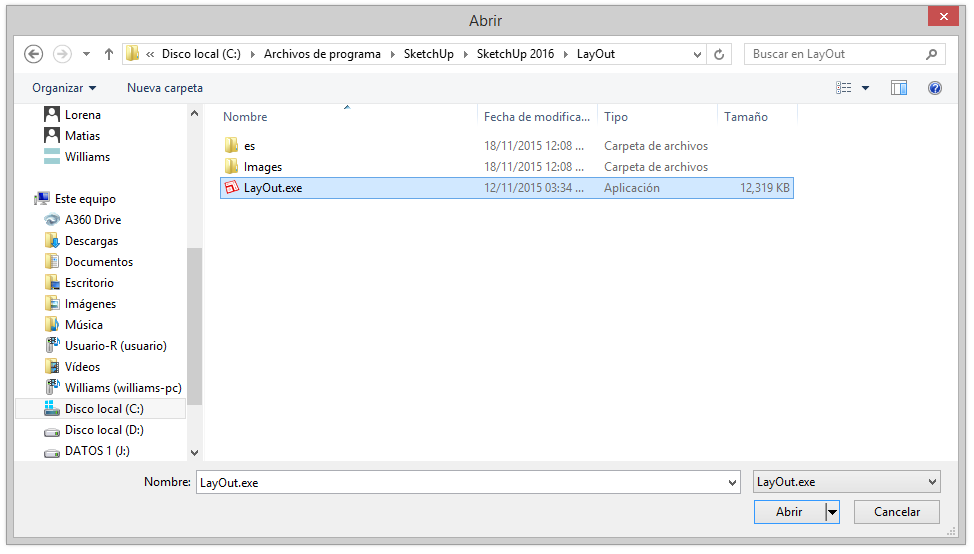974x554 pixels.
Task: Open help with blue question icon
Action: click(935, 88)
